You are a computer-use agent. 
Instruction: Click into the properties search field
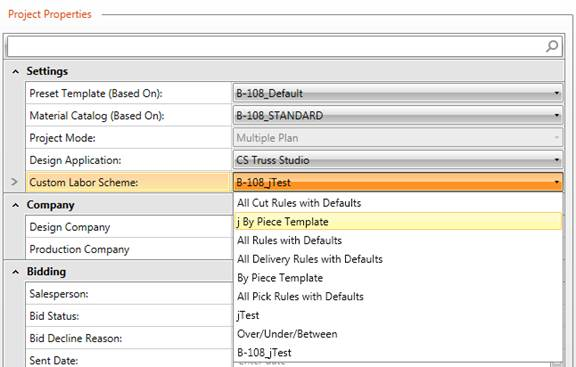click(x=276, y=46)
